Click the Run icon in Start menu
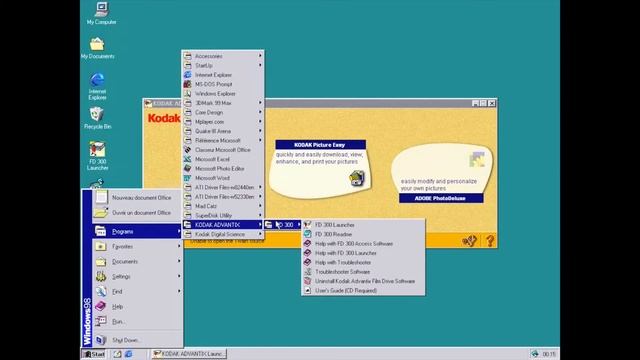 point(101,321)
